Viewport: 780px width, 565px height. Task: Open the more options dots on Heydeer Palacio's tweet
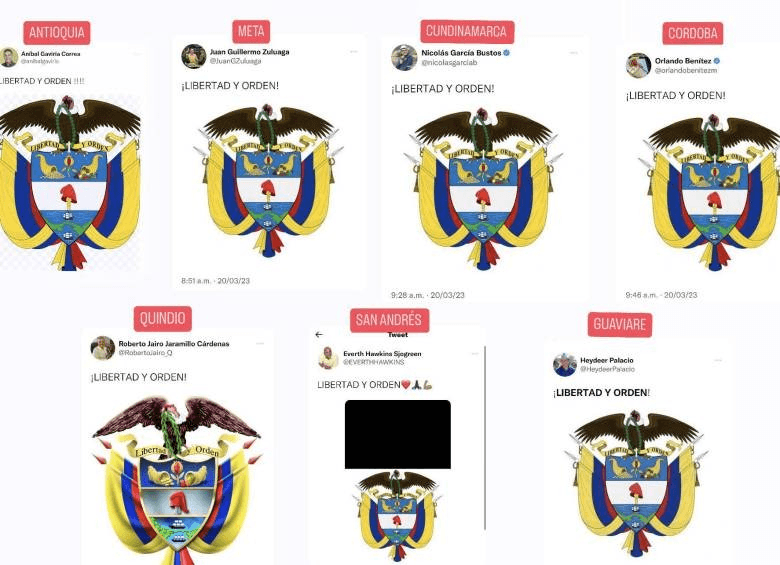point(718,360)
